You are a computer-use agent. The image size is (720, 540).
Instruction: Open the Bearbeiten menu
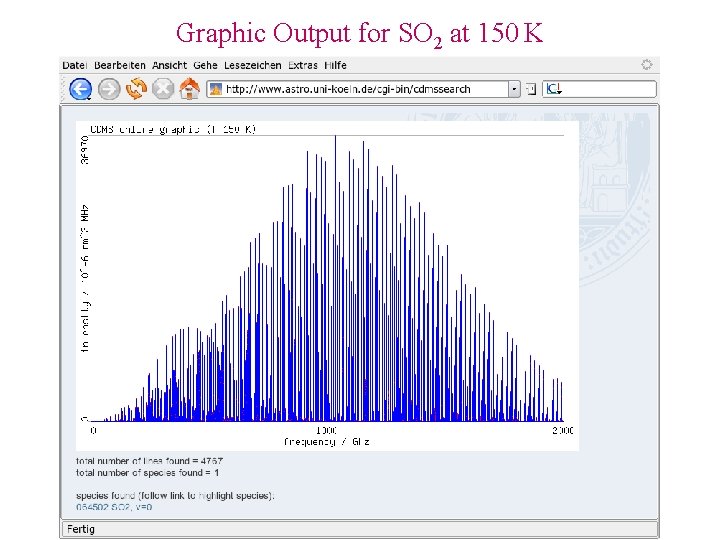pyautogui.click(x=120, y=65)
